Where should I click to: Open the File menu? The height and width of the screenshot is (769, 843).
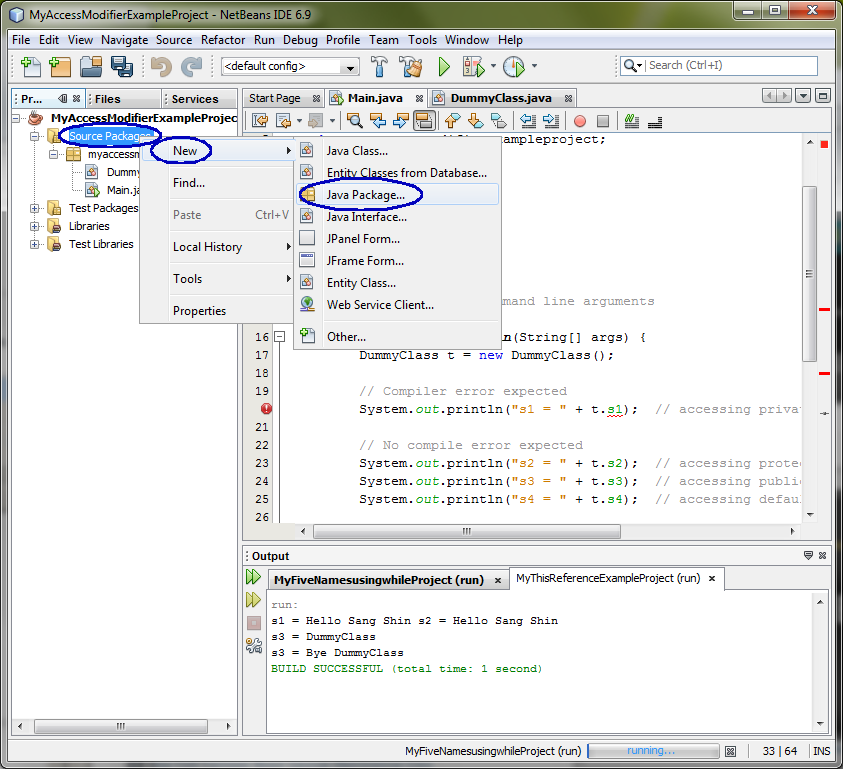click(21, 40)
